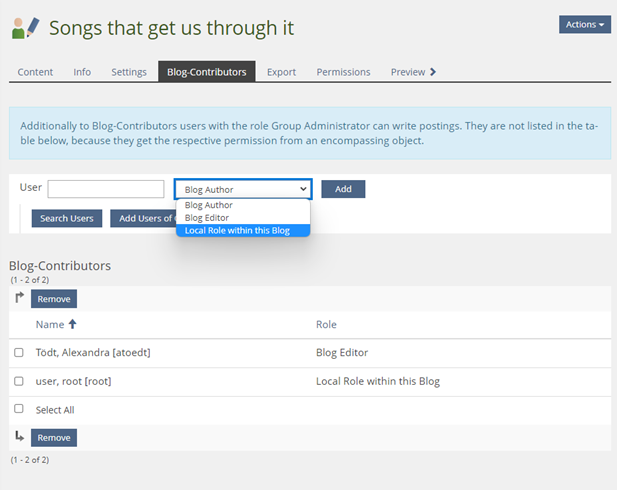Choose Local Role within this Blog option
Screen dimensions: 617x490
point(238,230)
